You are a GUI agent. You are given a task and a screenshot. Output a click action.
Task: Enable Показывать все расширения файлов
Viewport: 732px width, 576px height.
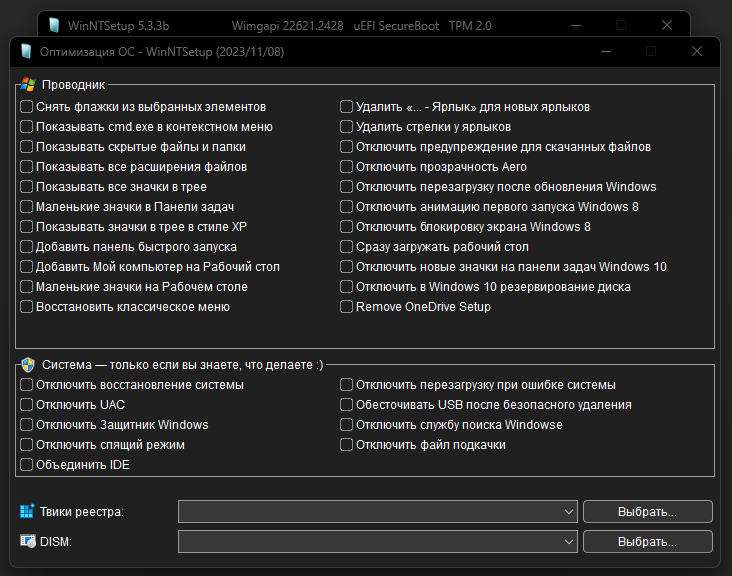point(27,167)
